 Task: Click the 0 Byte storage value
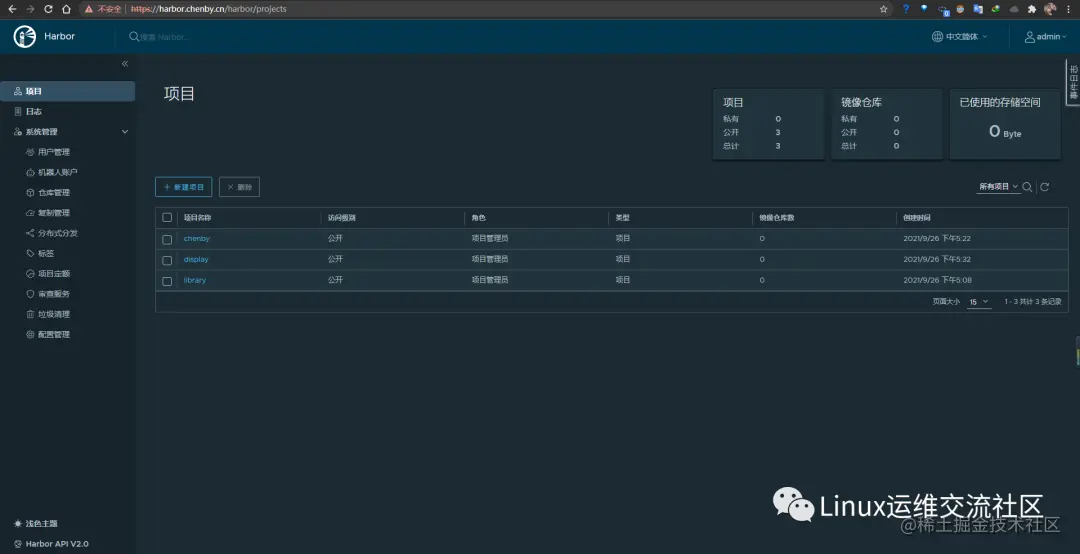click(x=1005, y=131)
